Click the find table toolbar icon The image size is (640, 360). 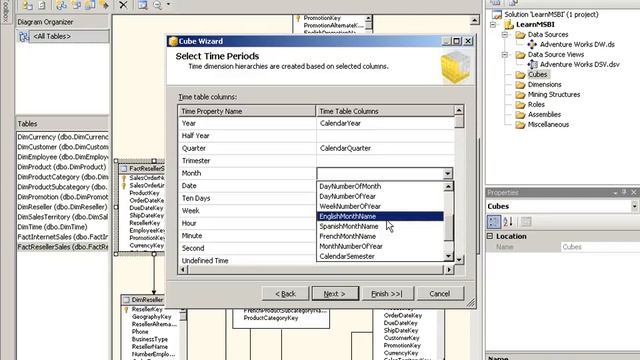[142, 5]
